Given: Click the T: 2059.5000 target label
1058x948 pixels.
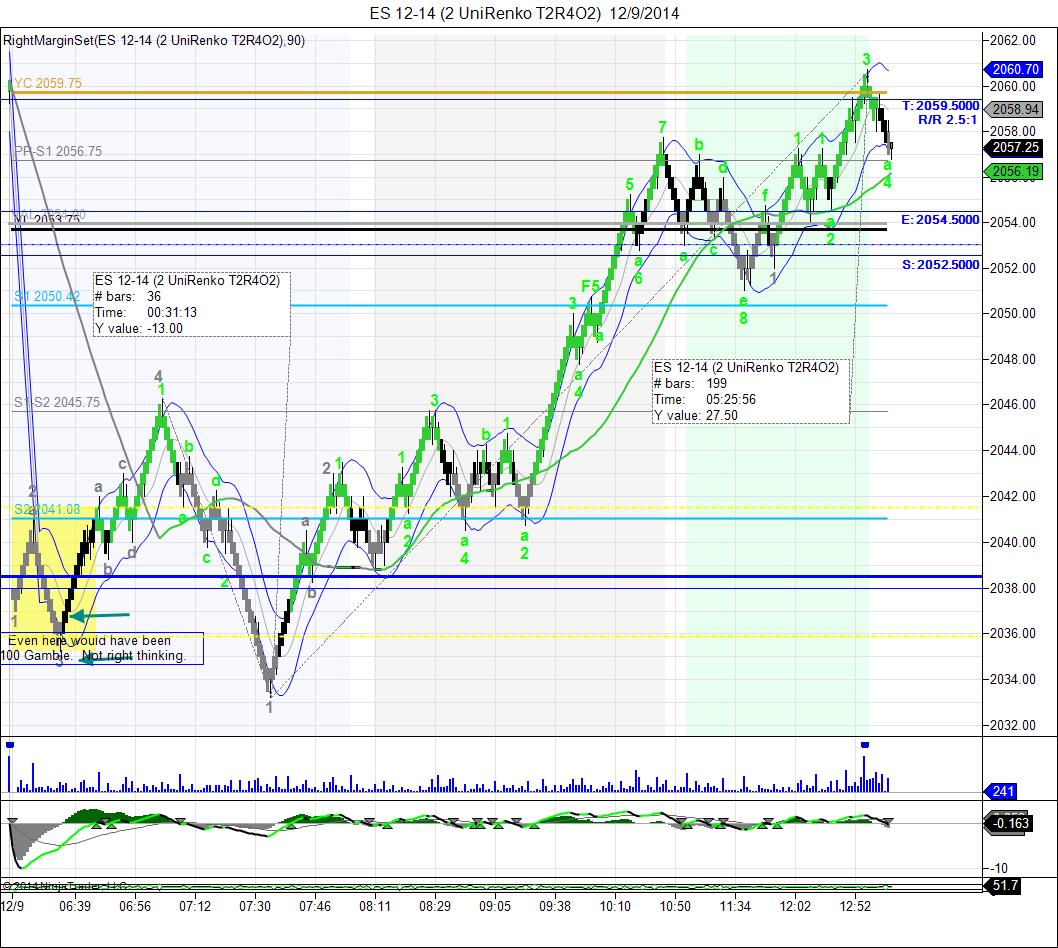Looking at the screenshot, I should pyautogui.click(x=941, y=106).
